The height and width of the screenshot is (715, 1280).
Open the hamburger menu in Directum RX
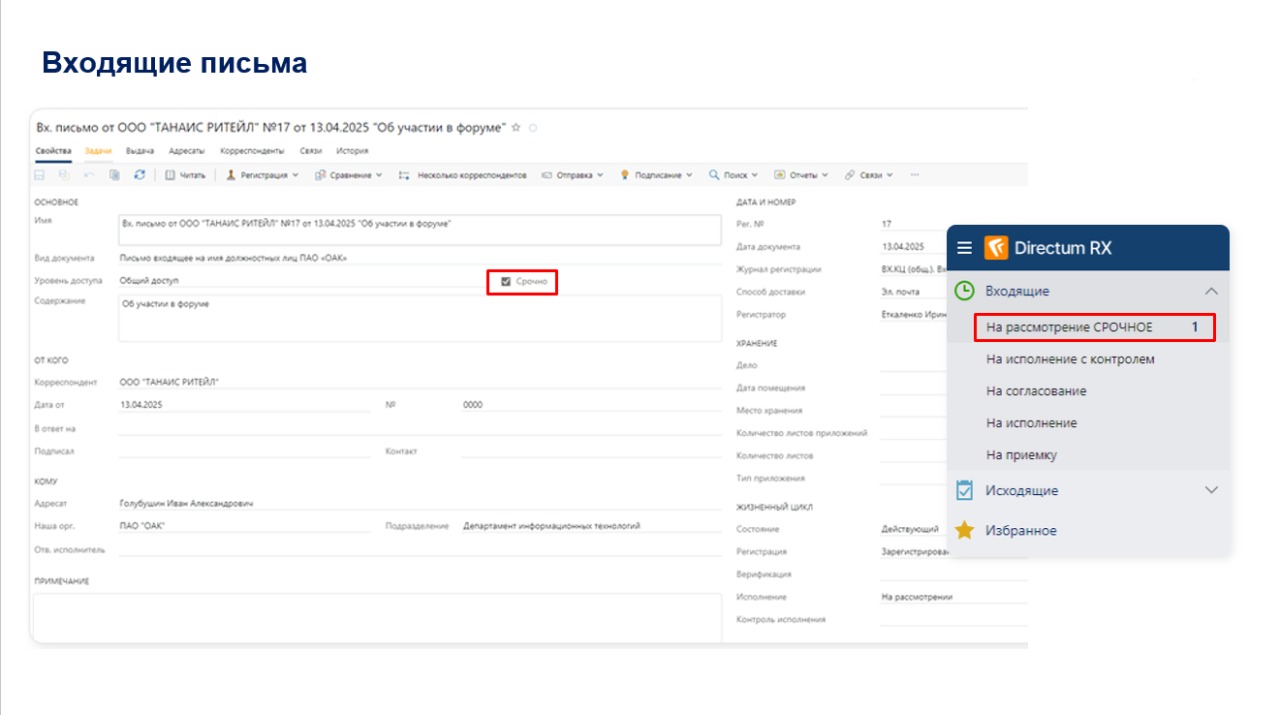964,248
